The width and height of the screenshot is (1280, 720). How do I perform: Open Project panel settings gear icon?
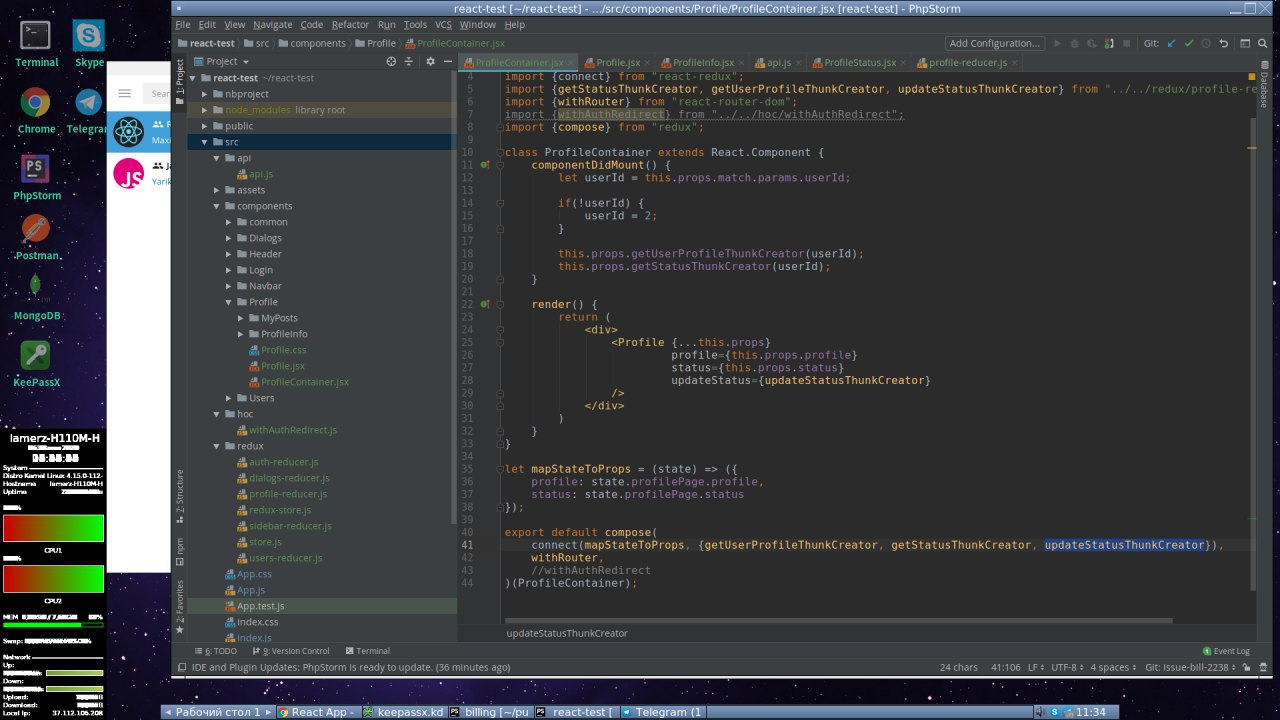(430, 62)
